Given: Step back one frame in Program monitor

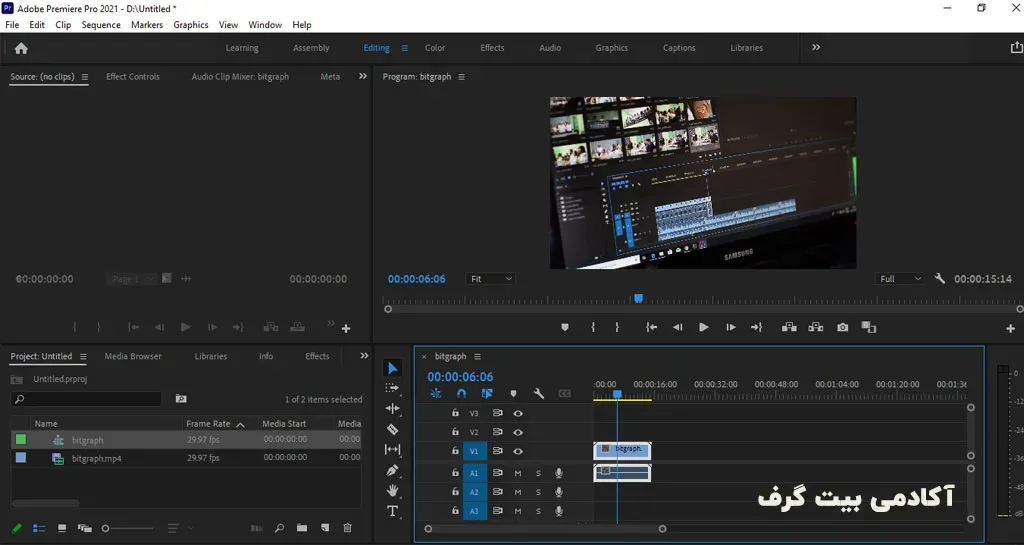Looking at the screenshot, I should (x=678, y=327).
